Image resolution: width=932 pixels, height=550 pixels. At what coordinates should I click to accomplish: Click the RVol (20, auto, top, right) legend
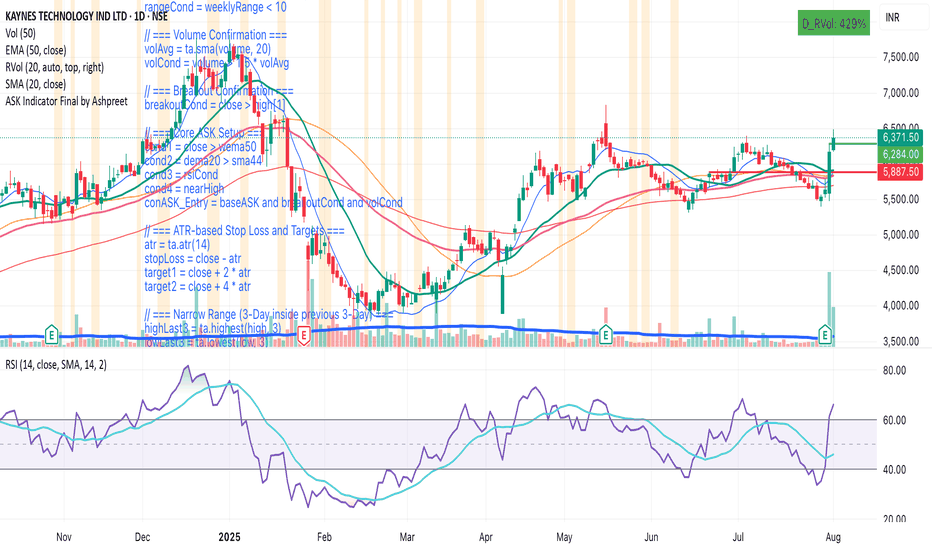pyautogui.click(x=55, y=67)
